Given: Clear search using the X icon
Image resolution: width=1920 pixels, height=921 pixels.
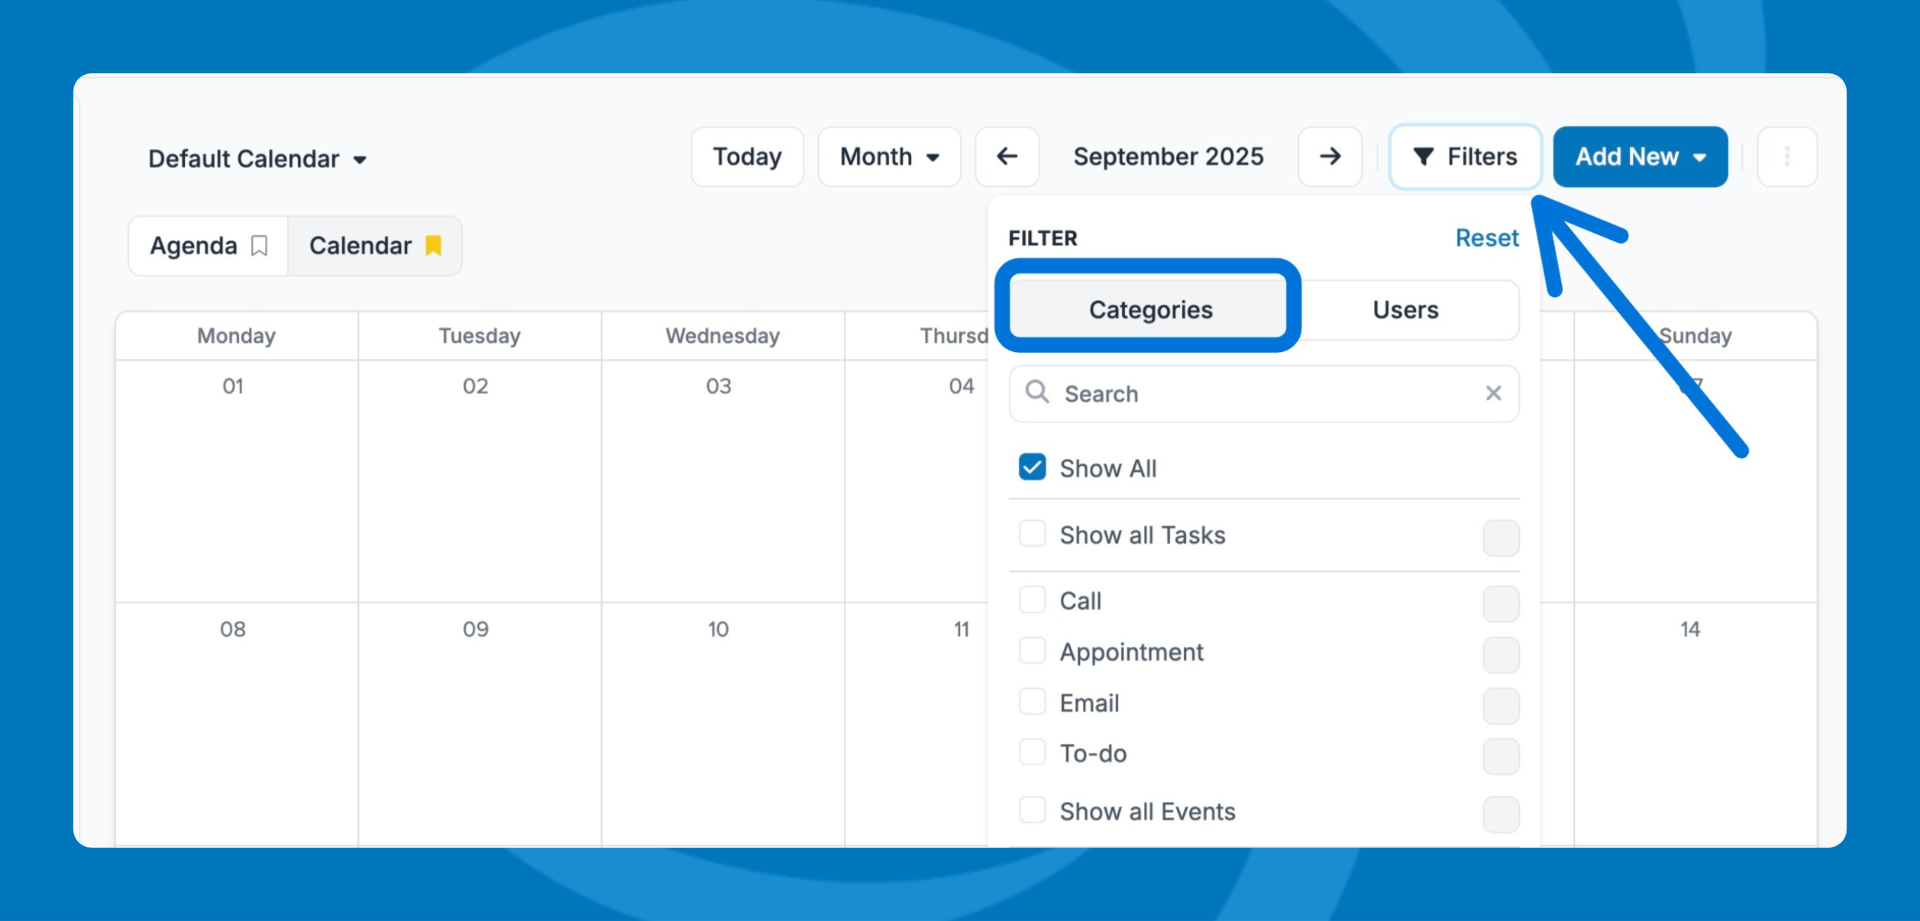Looking at the screenshot, I should (1493, 394).
